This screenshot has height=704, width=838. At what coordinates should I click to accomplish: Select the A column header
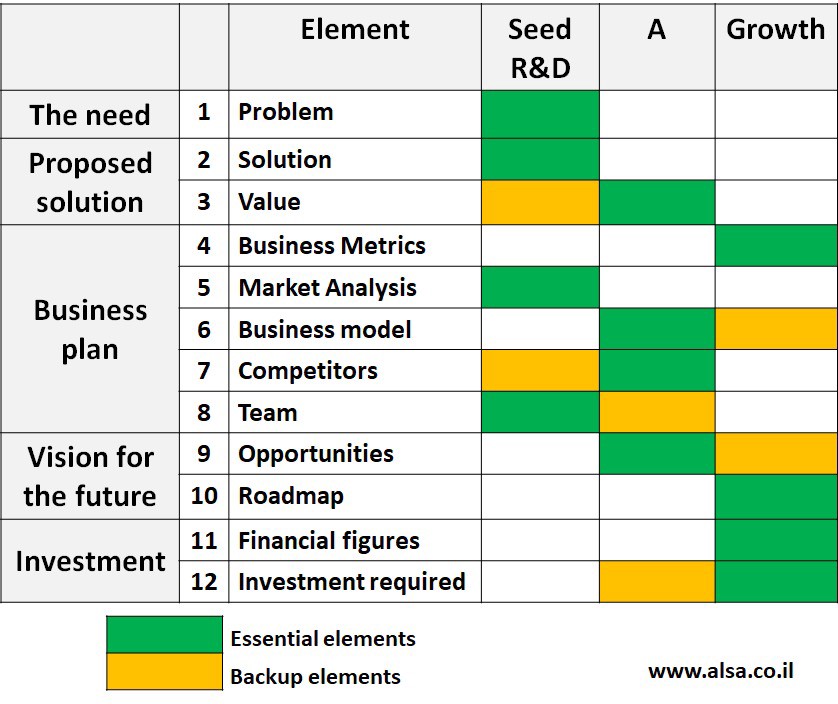coord(657,48)
